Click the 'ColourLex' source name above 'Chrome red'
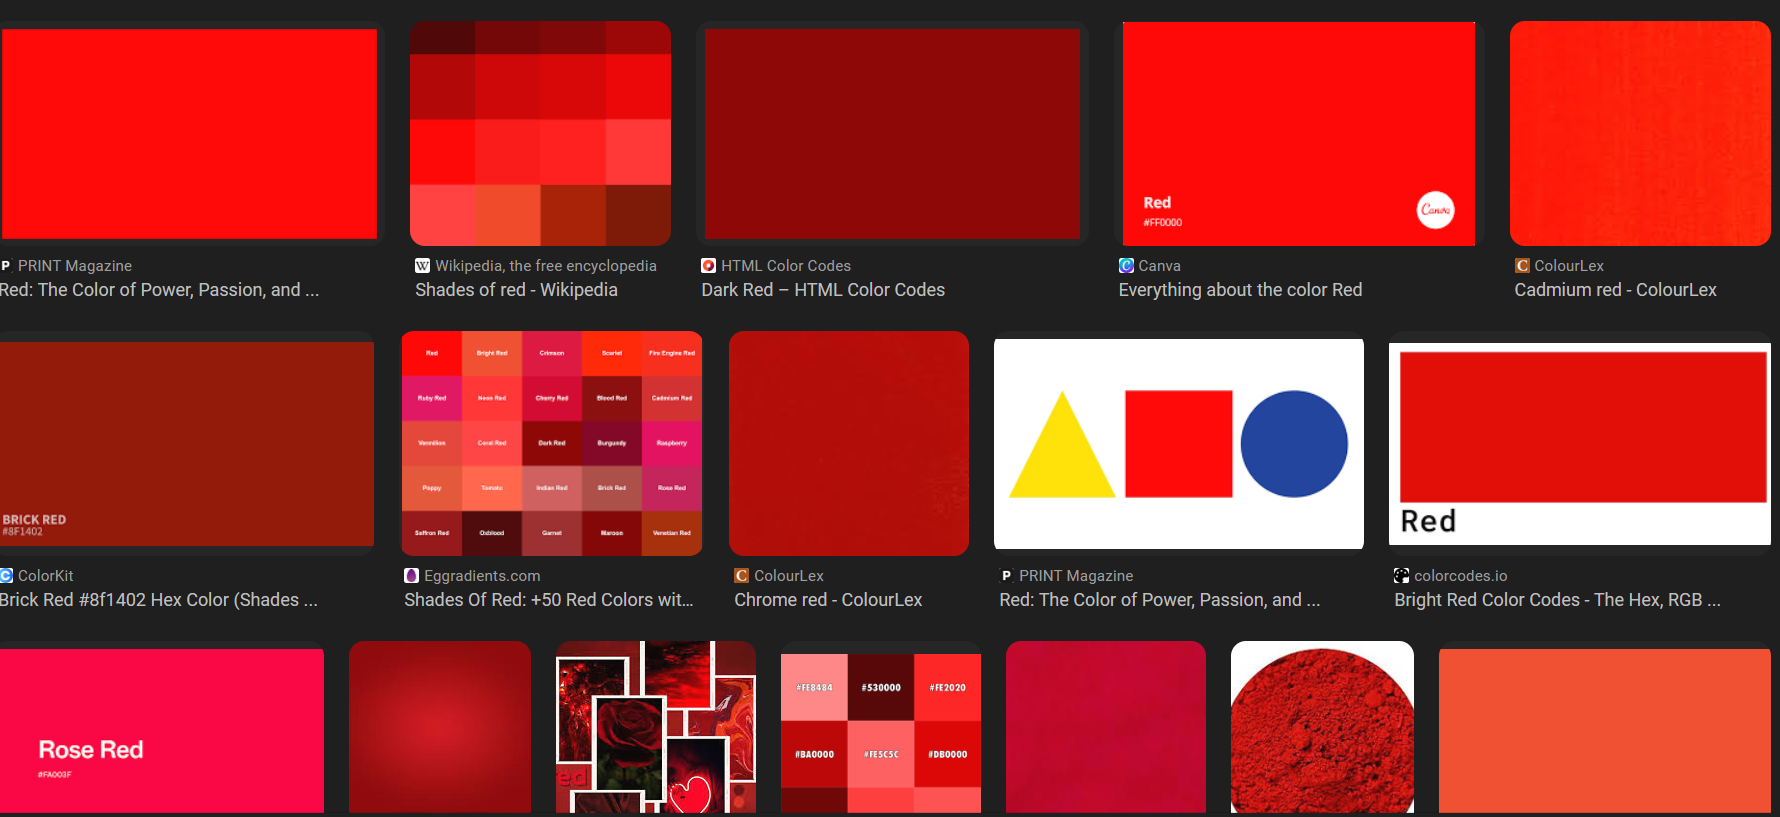The width and height of the screenshot is (1780, 817). pos(789,576)
